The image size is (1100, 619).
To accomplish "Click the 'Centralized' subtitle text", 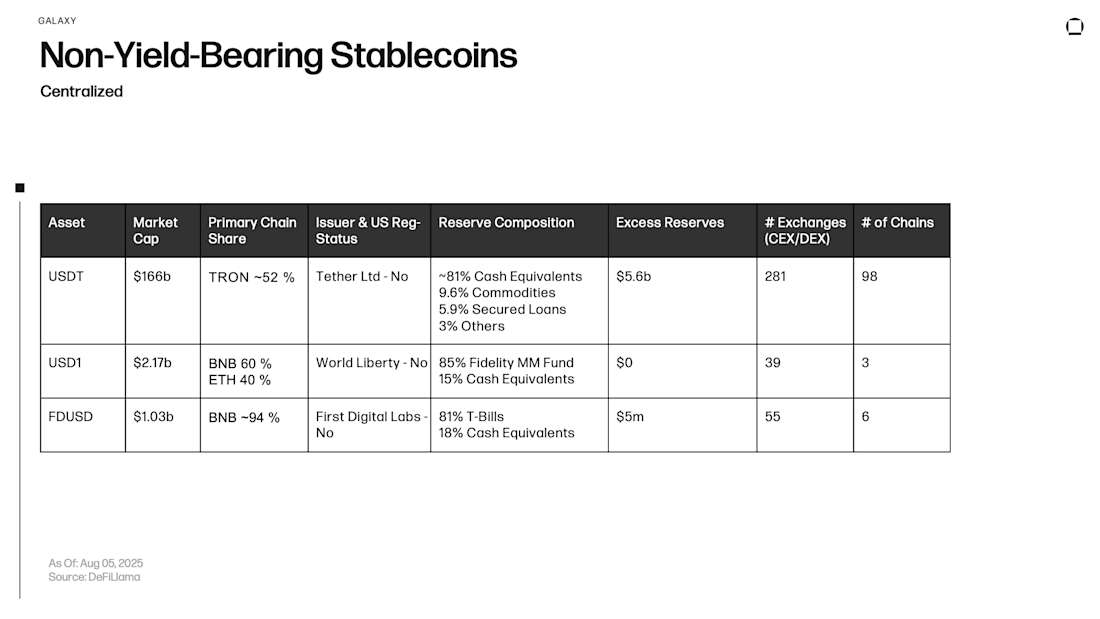I will [x=82, y=91].
